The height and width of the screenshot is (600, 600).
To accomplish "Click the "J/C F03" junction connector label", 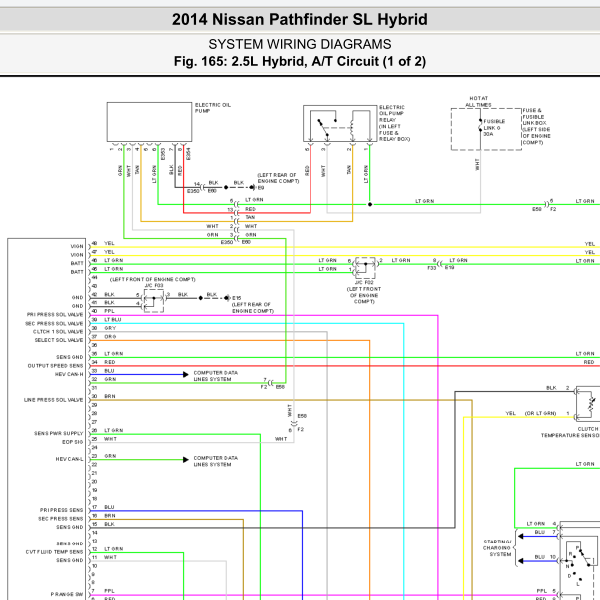I will (154, 285).
